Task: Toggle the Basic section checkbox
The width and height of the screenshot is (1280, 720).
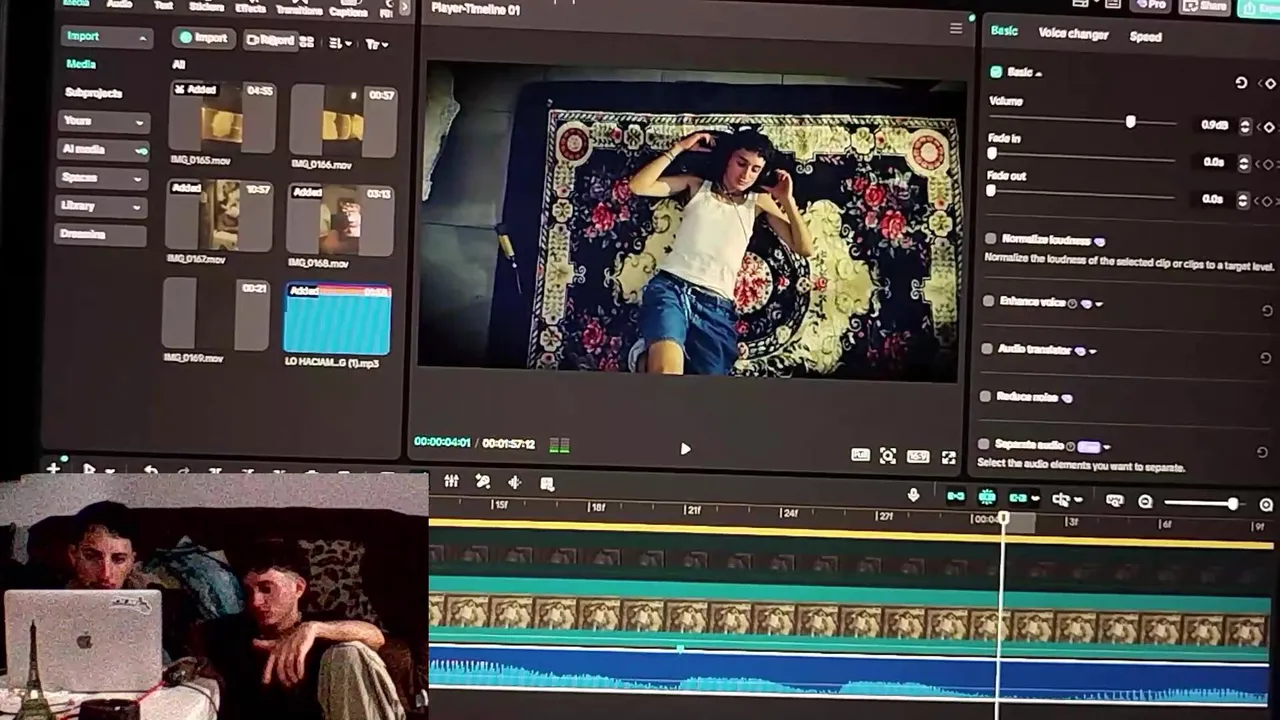Action: coord(996,72)
